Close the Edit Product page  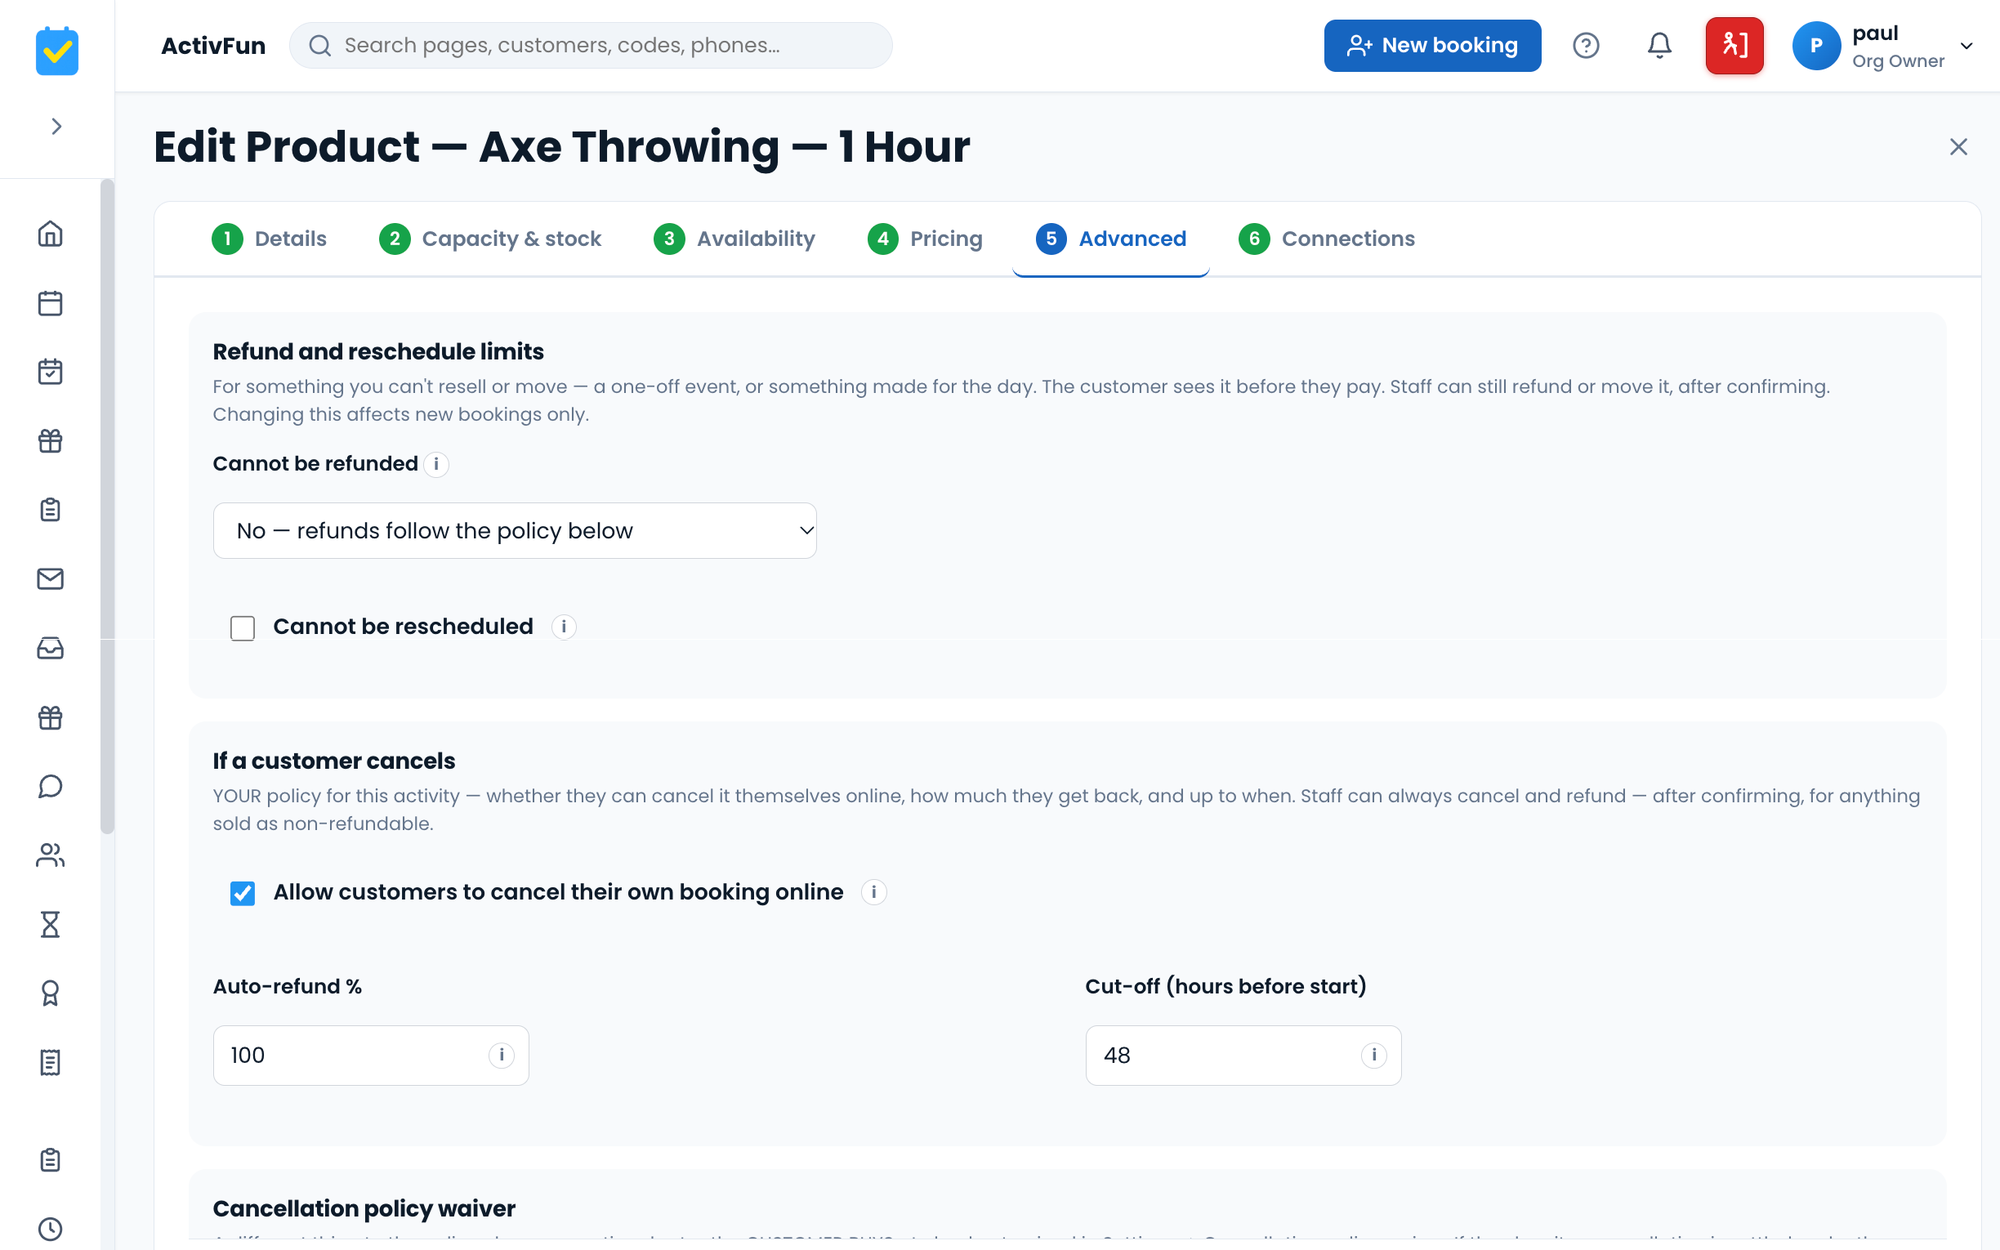point(1958,147)
